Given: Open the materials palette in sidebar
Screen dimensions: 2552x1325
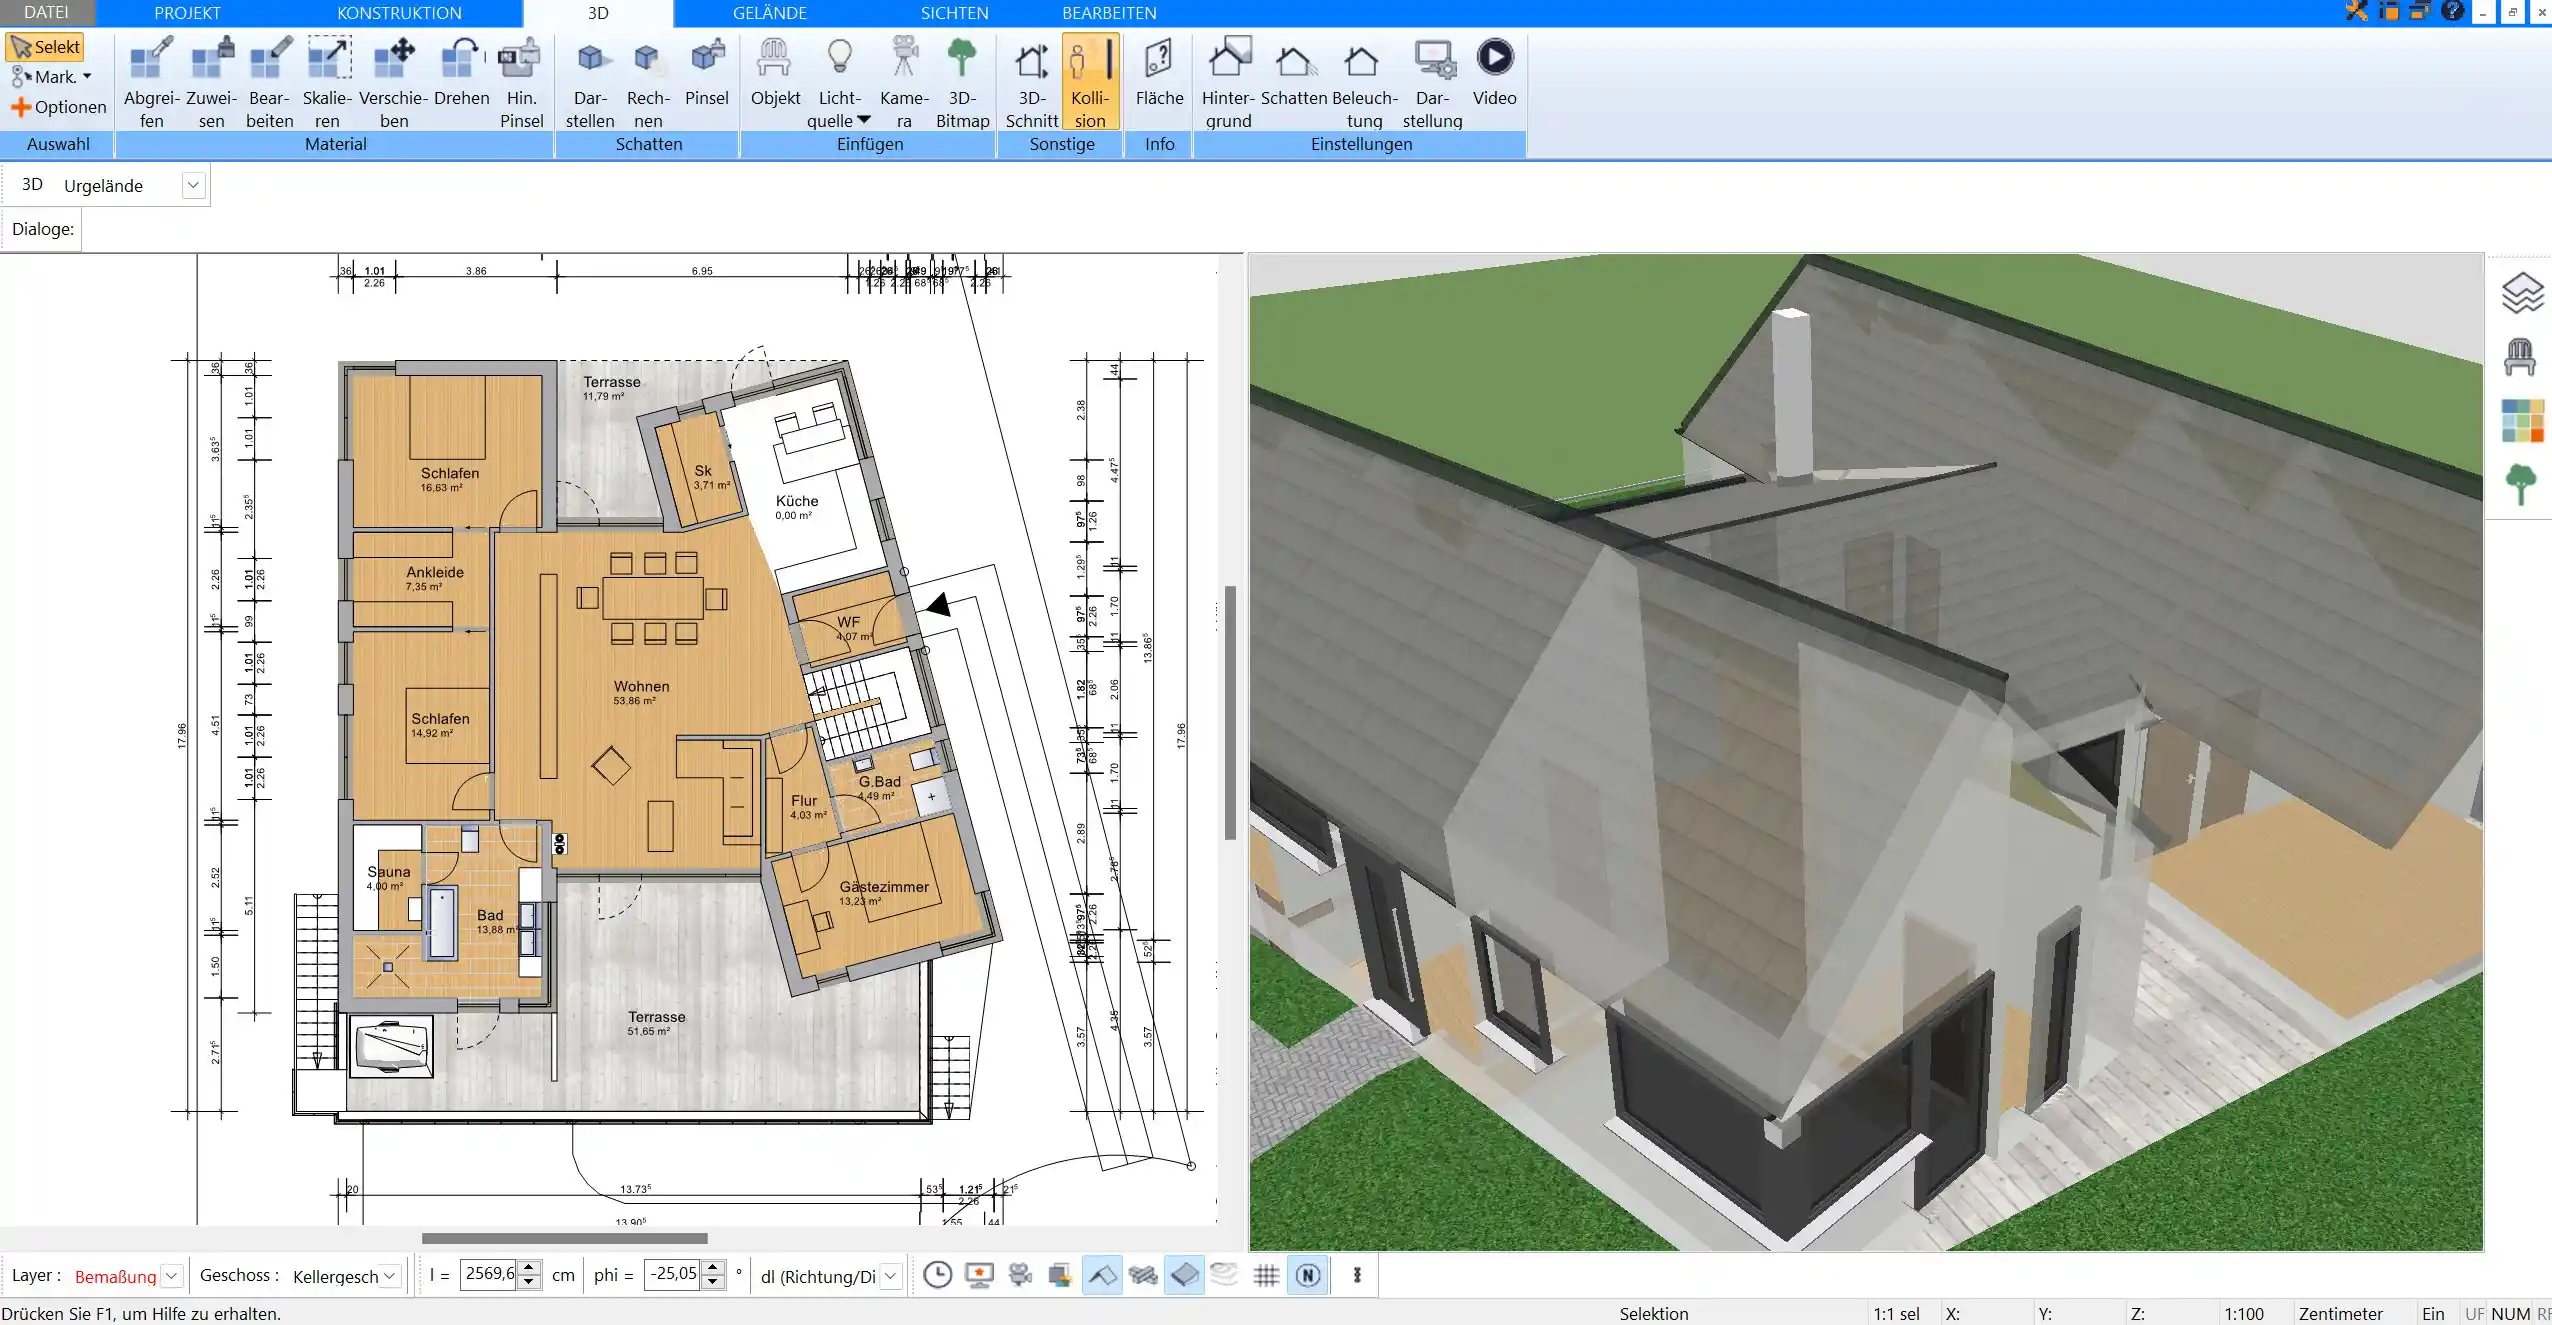Looking at the screenshot, I should [2522, 421].
